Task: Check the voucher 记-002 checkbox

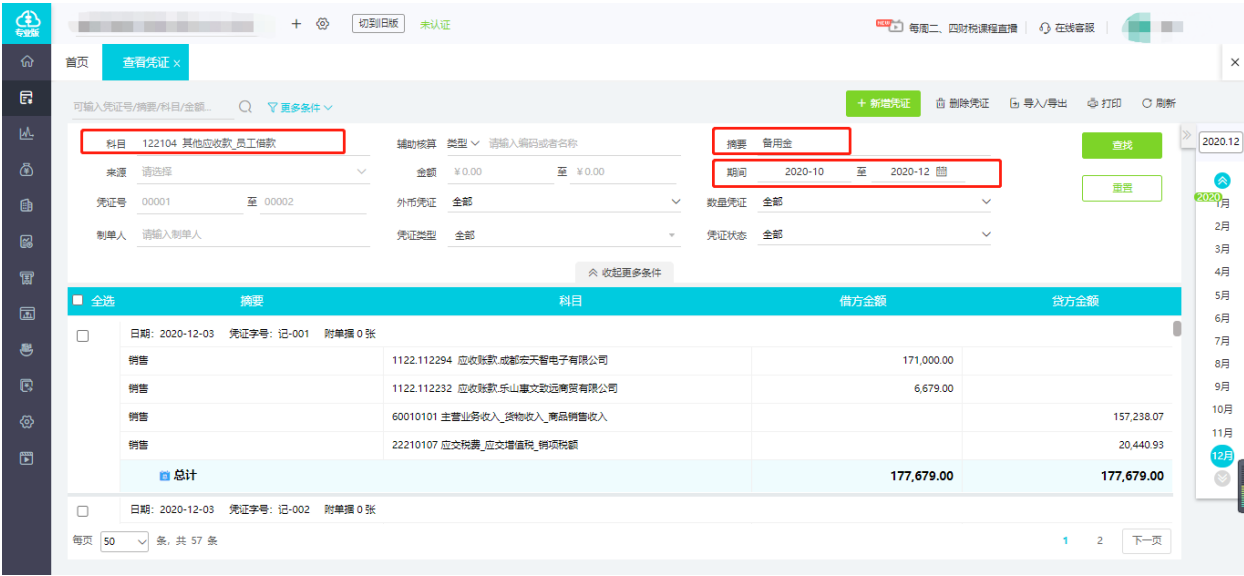Action: coord(83,510)
